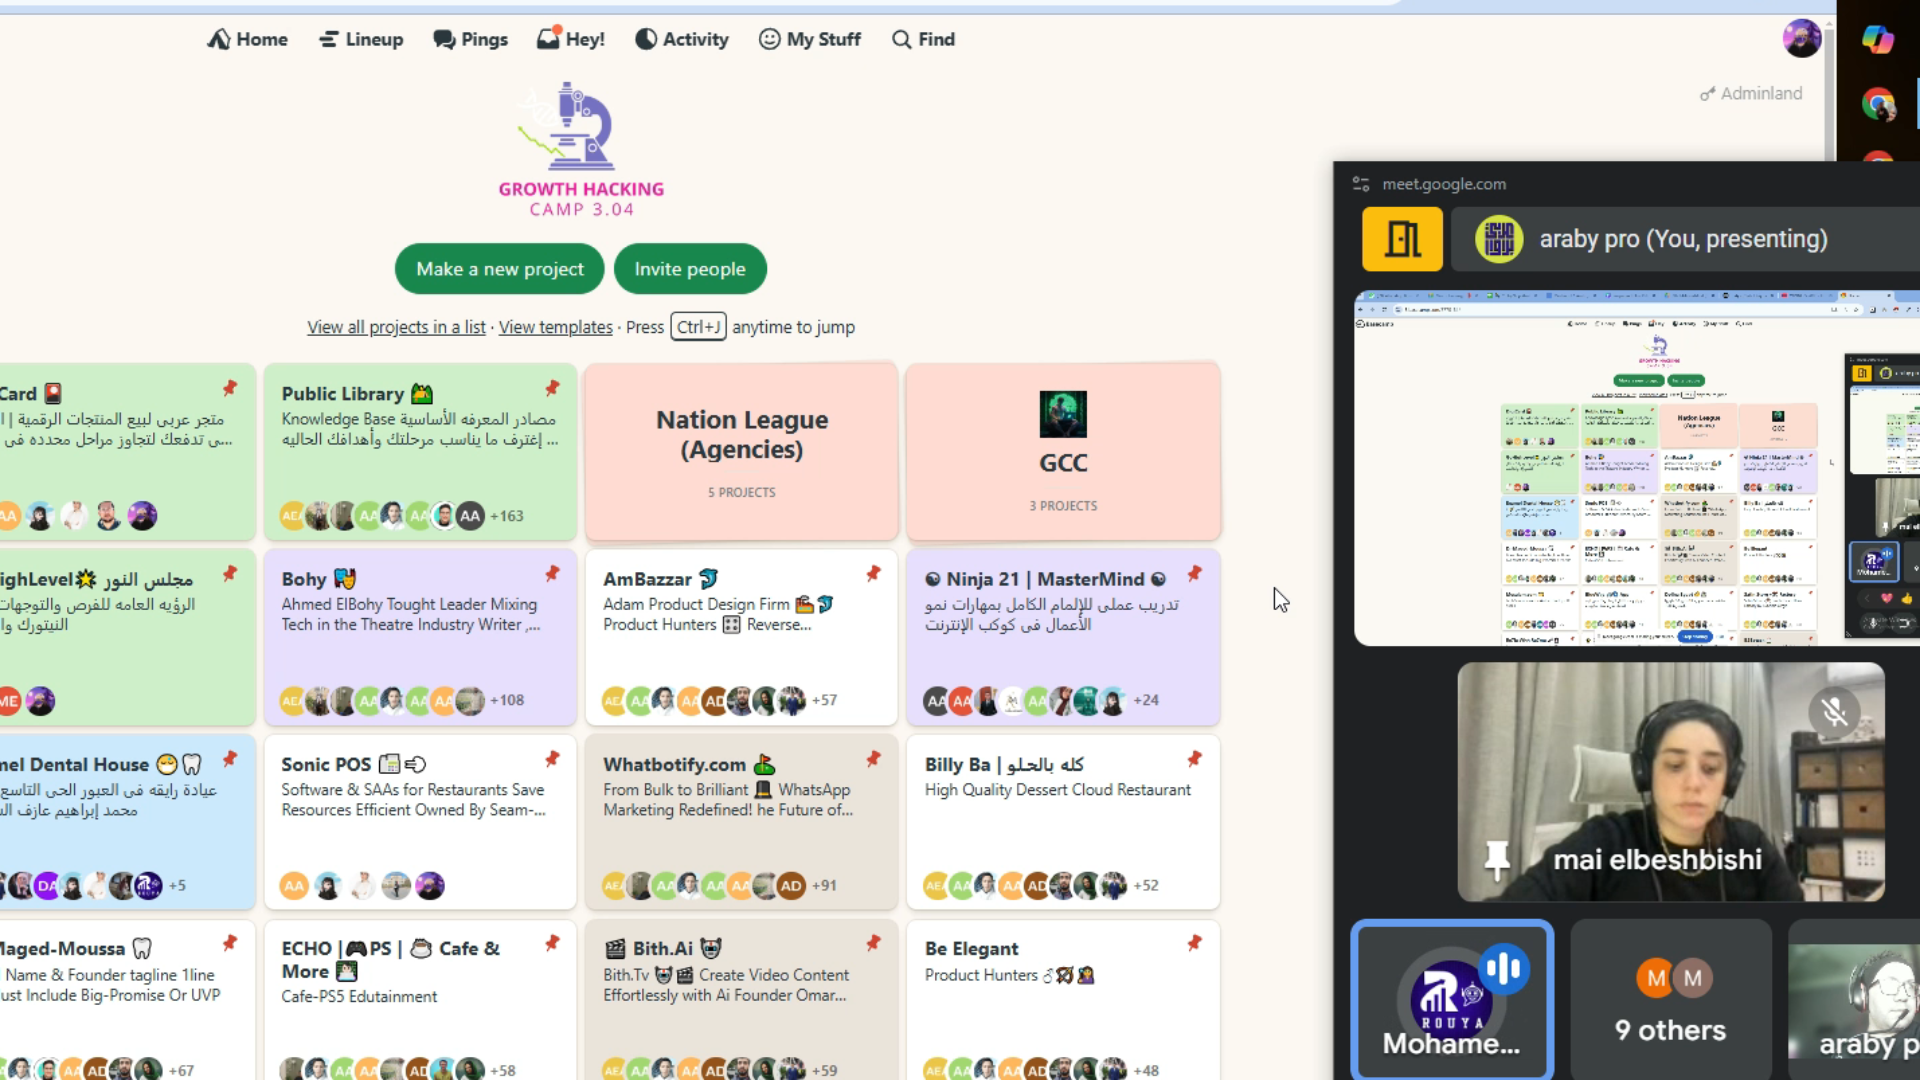The height and width of the screenshot is (1080, 1920).
Task: Unpin mai elbeshbishi video tile
Action: click(x=1497, y=859)
